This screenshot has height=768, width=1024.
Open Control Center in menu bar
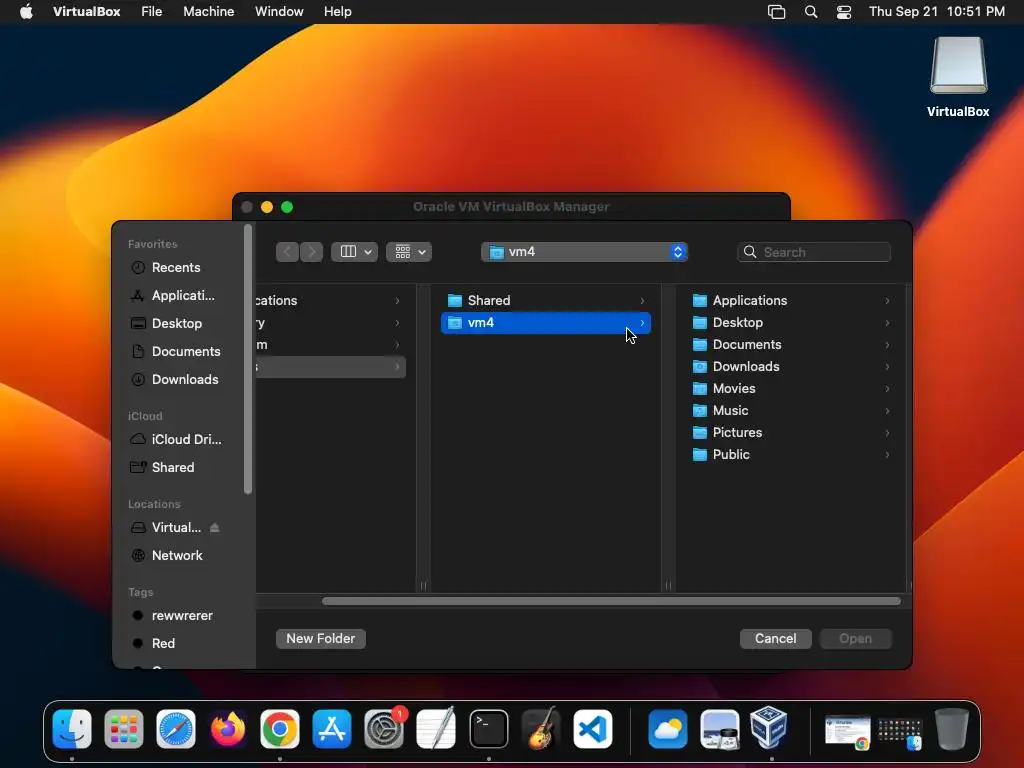click(x=844, y=12)
